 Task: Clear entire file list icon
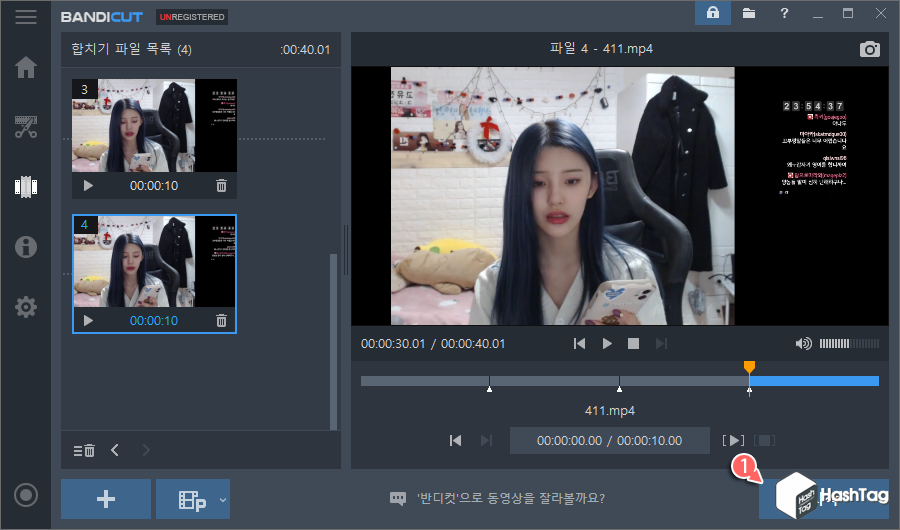tap(84, 450)
